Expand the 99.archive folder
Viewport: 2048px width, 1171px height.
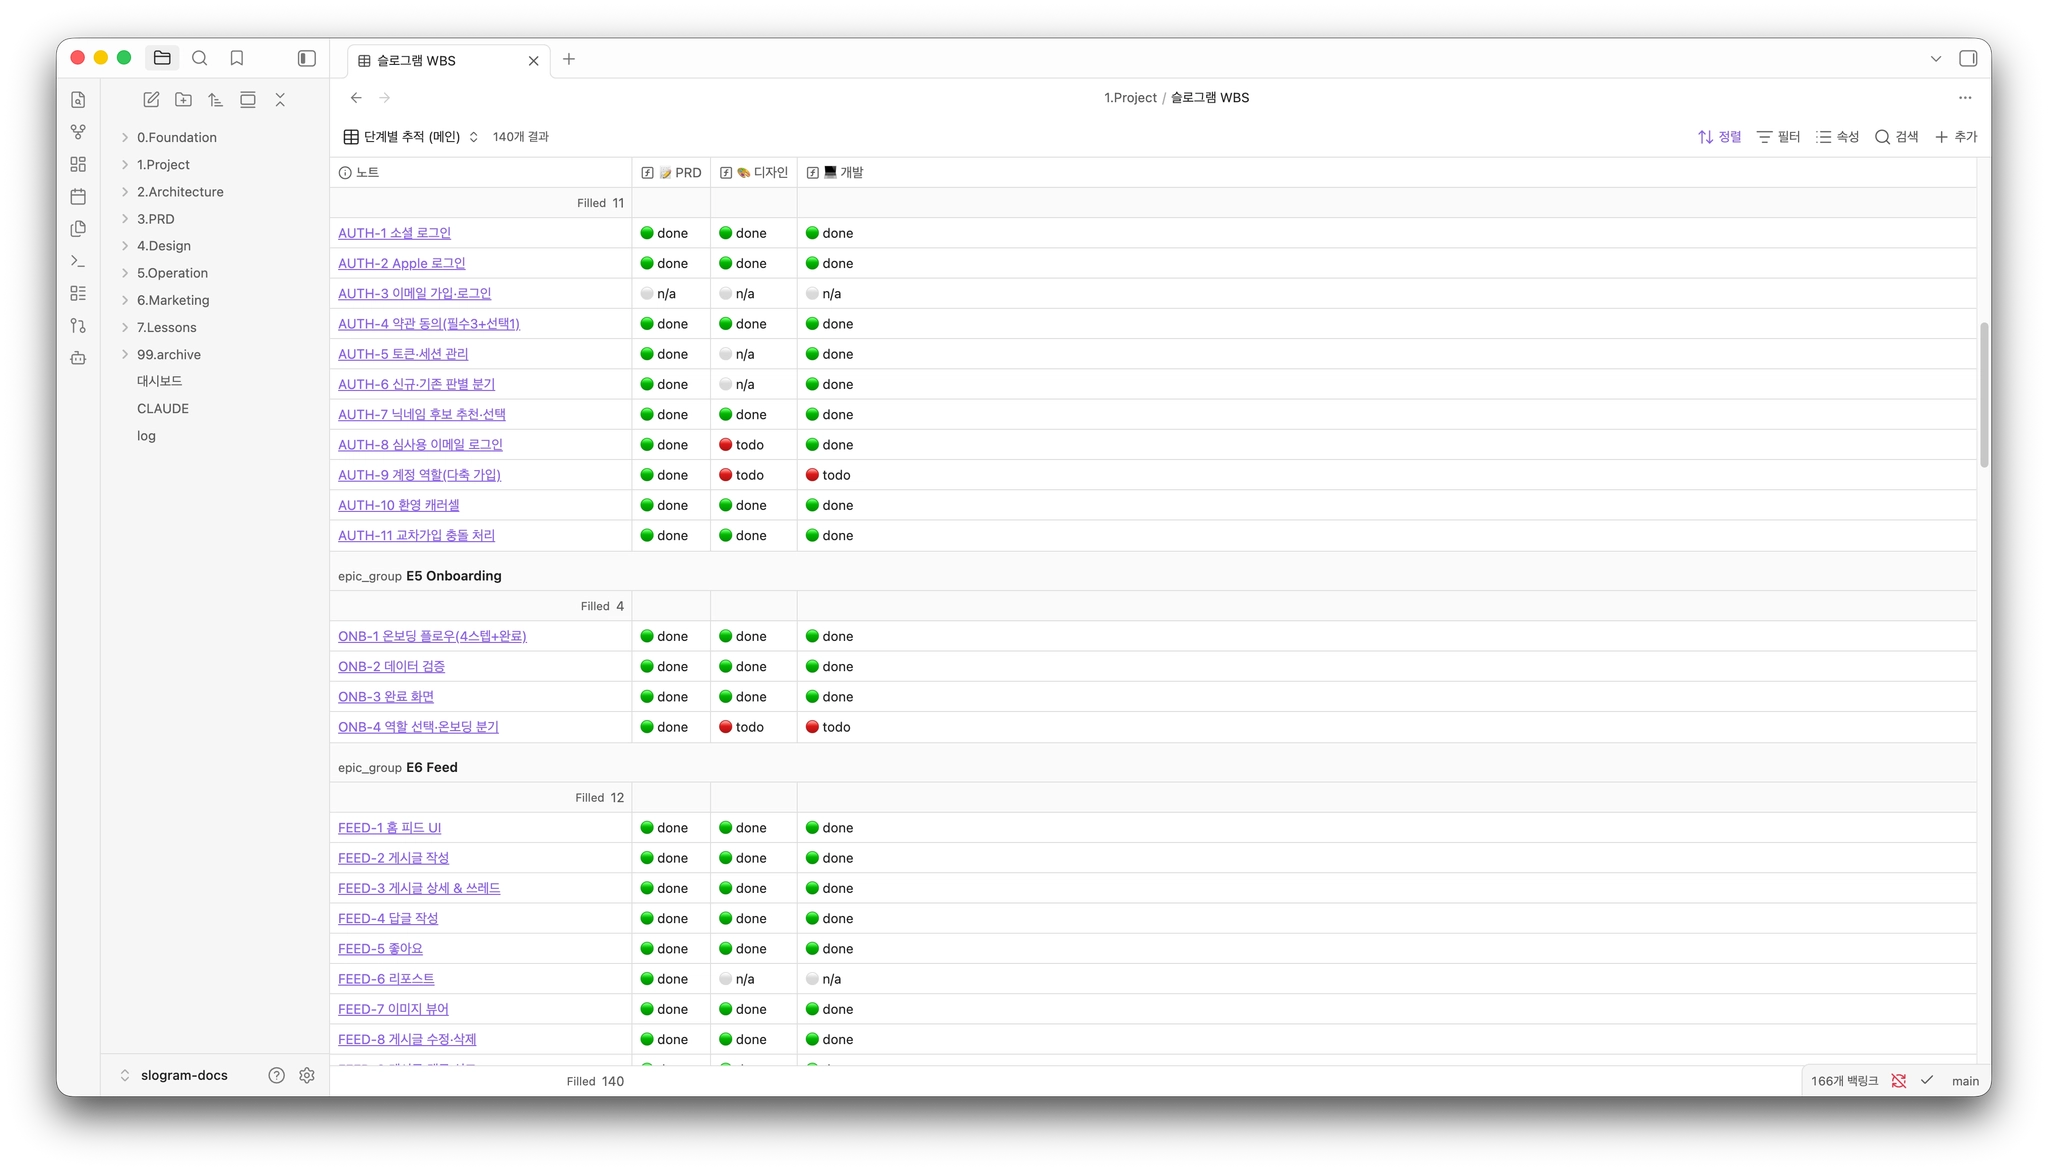[x=168, y=354]
